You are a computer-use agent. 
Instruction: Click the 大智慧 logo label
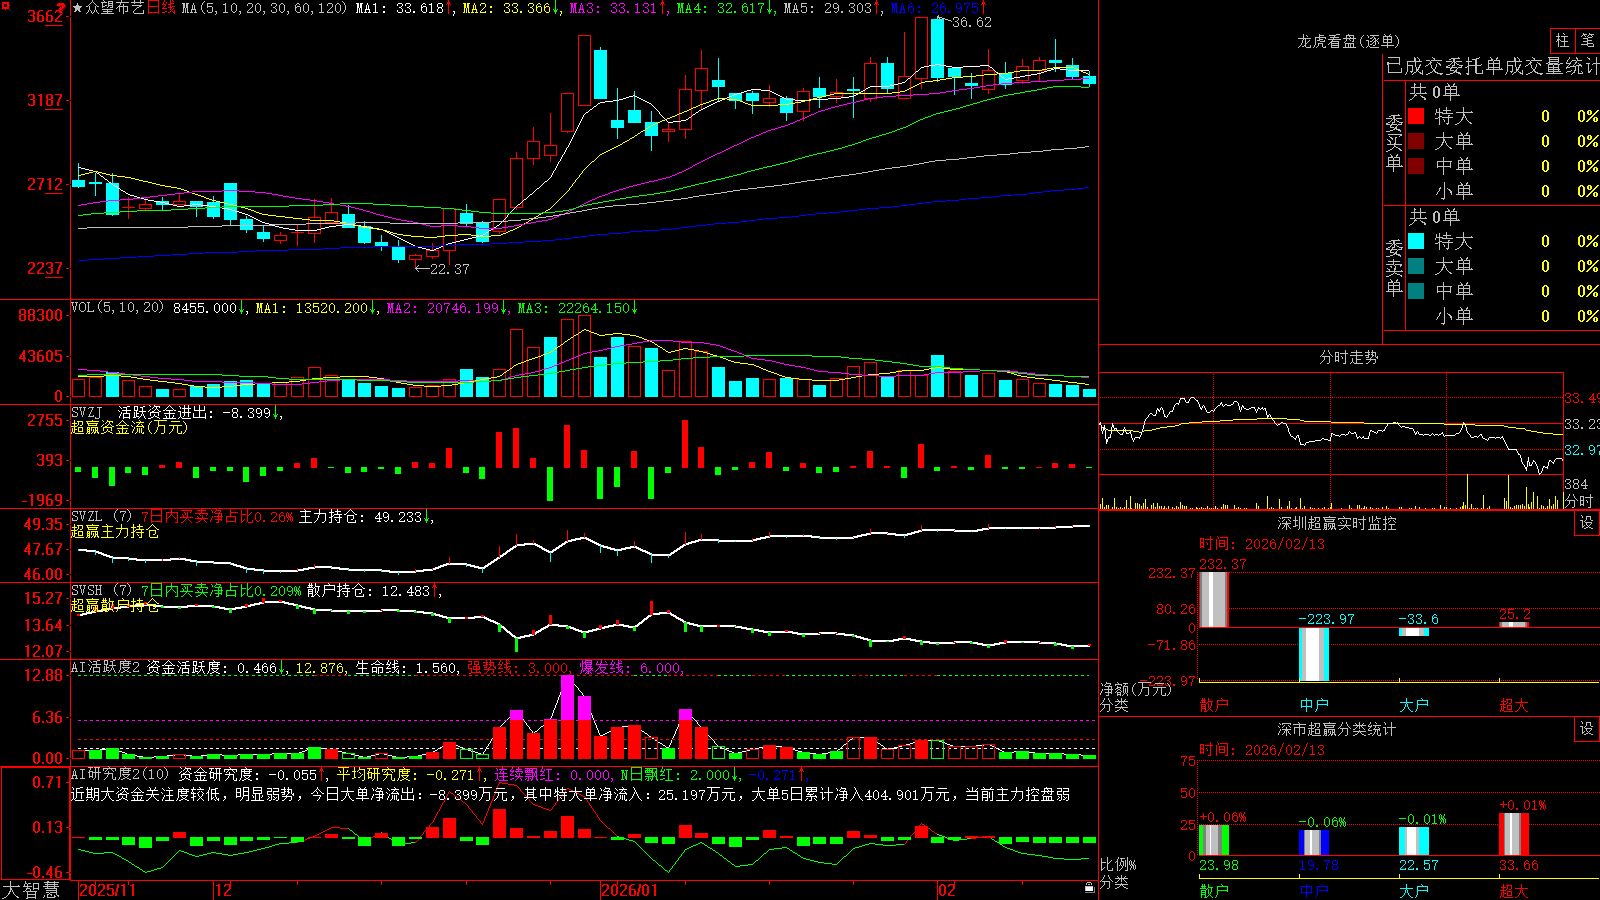point(31,889)
